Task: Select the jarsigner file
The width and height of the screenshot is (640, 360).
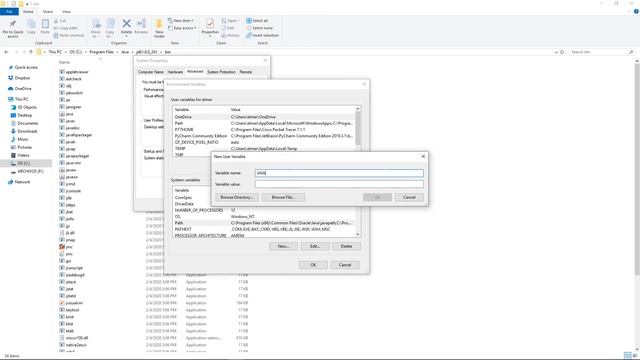Action: coord(70,107)
